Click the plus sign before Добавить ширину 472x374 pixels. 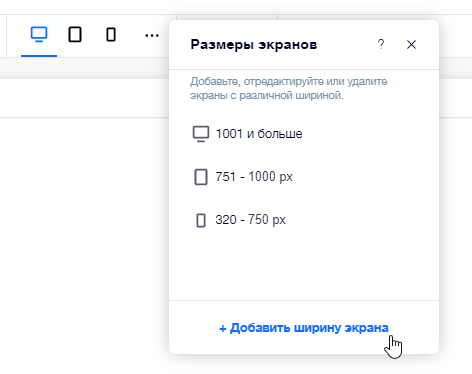[223, 329]
